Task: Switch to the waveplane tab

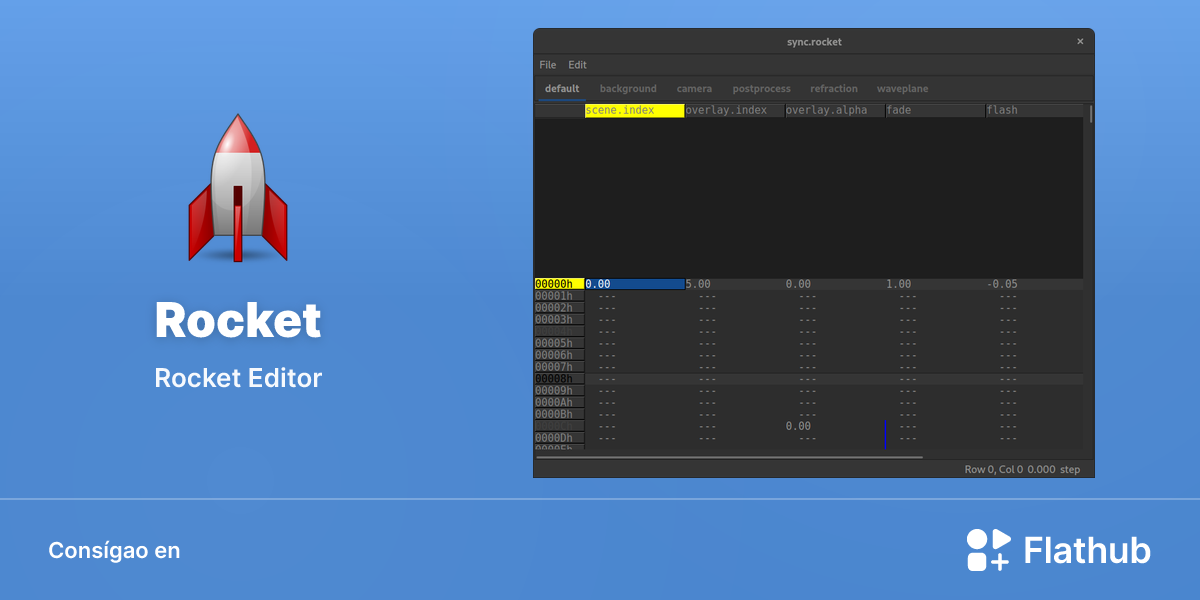Action: pyautogui.click(x=902, y=89)
